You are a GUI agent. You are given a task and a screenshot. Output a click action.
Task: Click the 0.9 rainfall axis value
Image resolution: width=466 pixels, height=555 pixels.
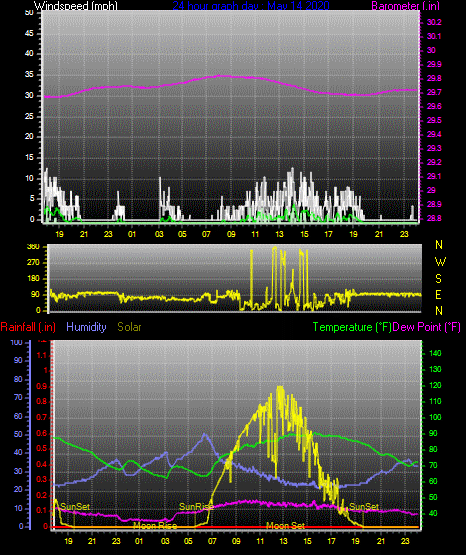click(x=42, y=386)
